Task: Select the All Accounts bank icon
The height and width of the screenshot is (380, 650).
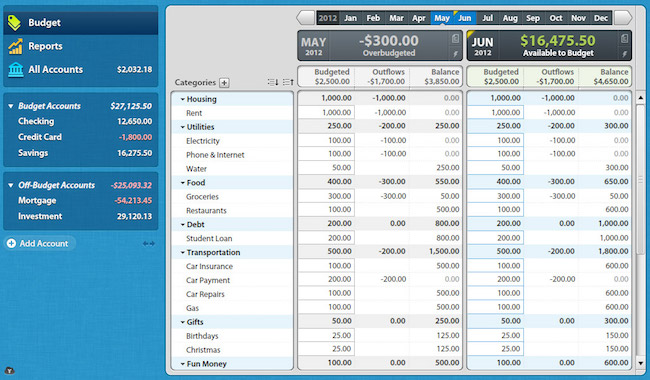Action: 15,70
